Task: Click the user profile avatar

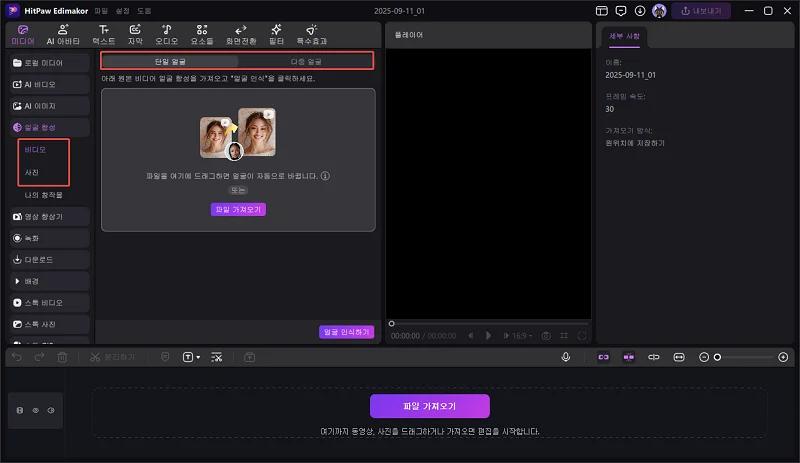Action: pos(659,11)
